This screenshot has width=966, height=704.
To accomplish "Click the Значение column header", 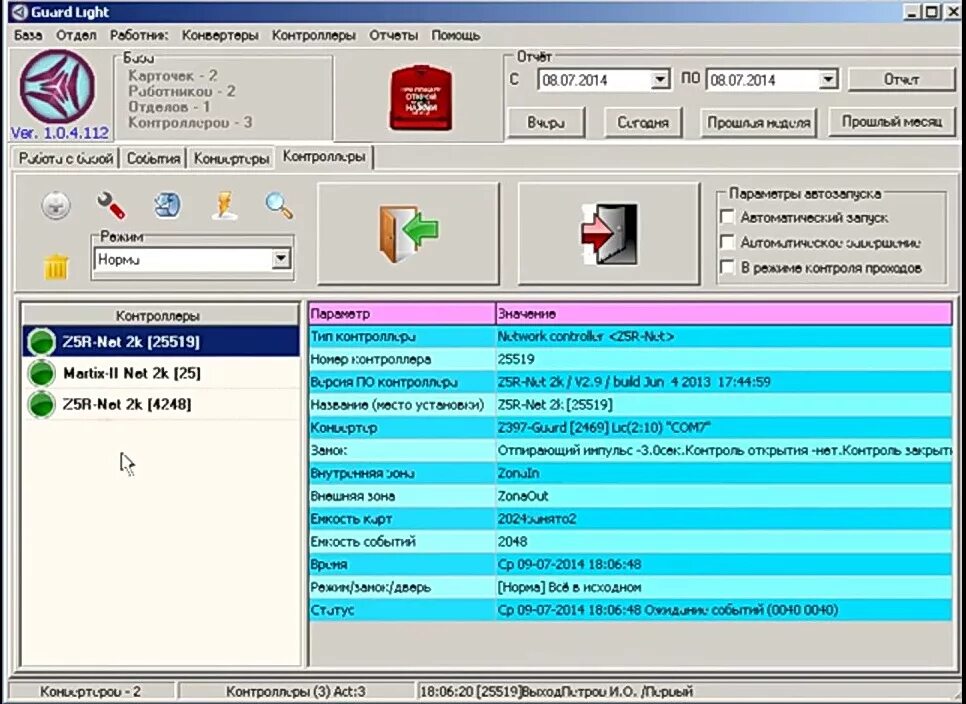I will point(724,314).
